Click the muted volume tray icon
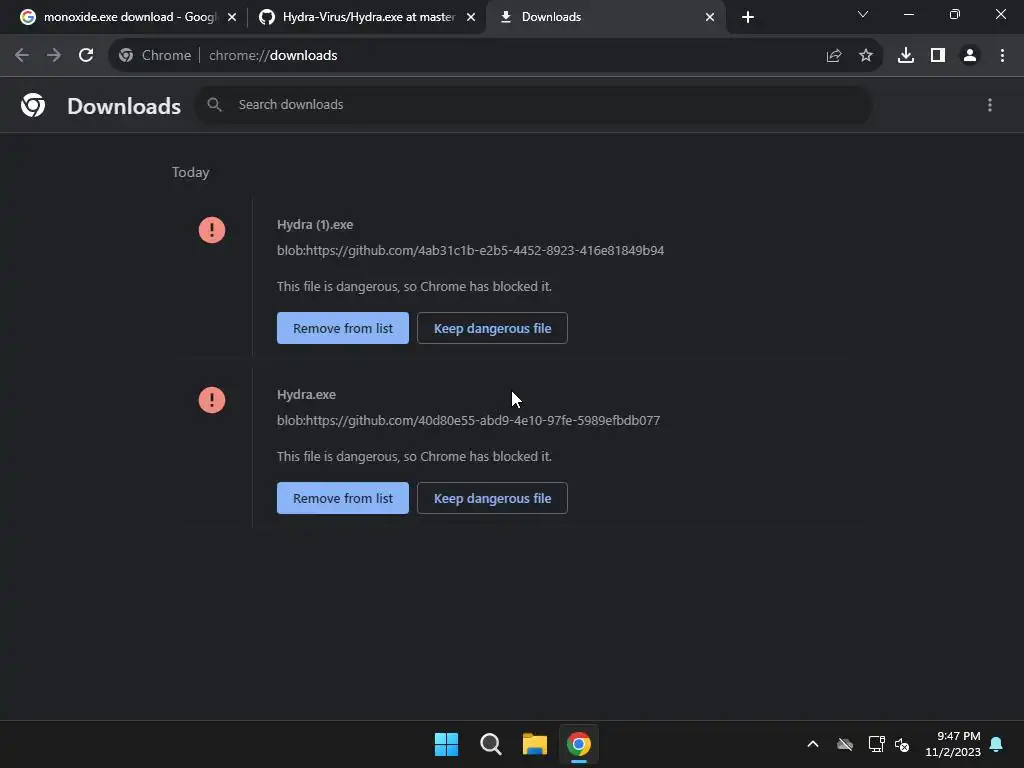The width and height of the screenshot is (1024, 768). coord(902,744)
